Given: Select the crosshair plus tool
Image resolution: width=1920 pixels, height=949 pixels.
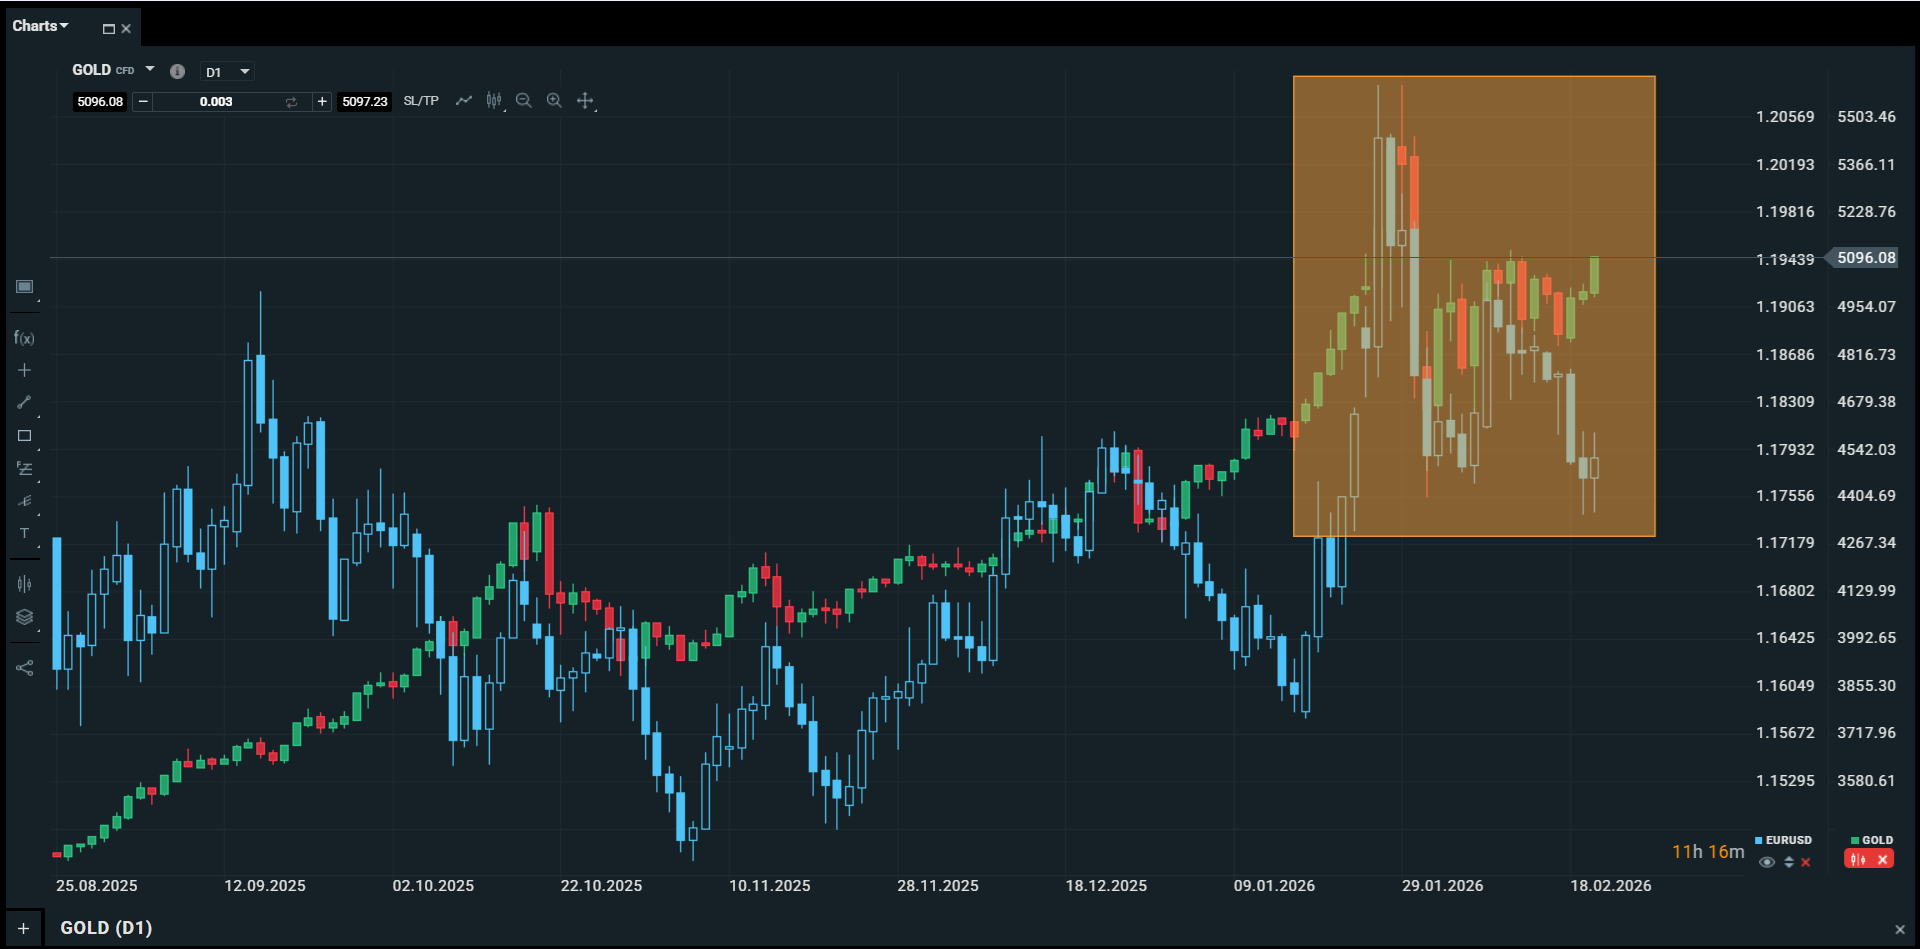Looking at the screenshot, I should 24,370.
